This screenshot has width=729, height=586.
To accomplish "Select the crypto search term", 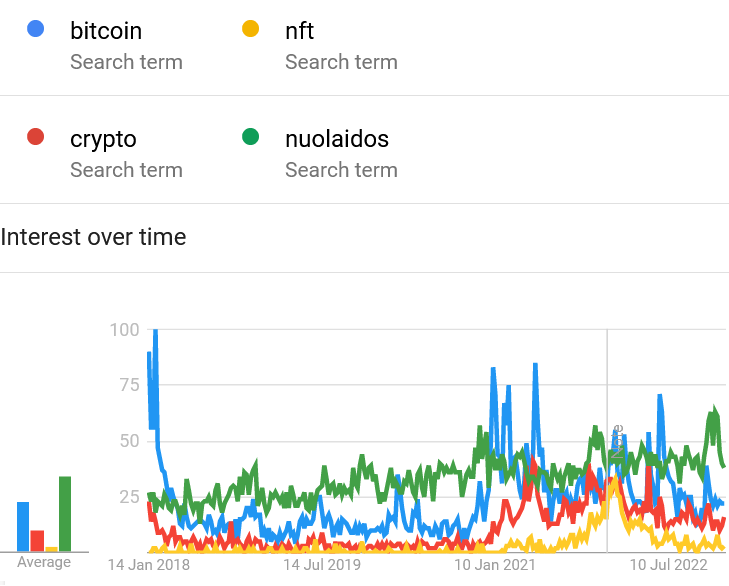I will [x=103, y=139].
